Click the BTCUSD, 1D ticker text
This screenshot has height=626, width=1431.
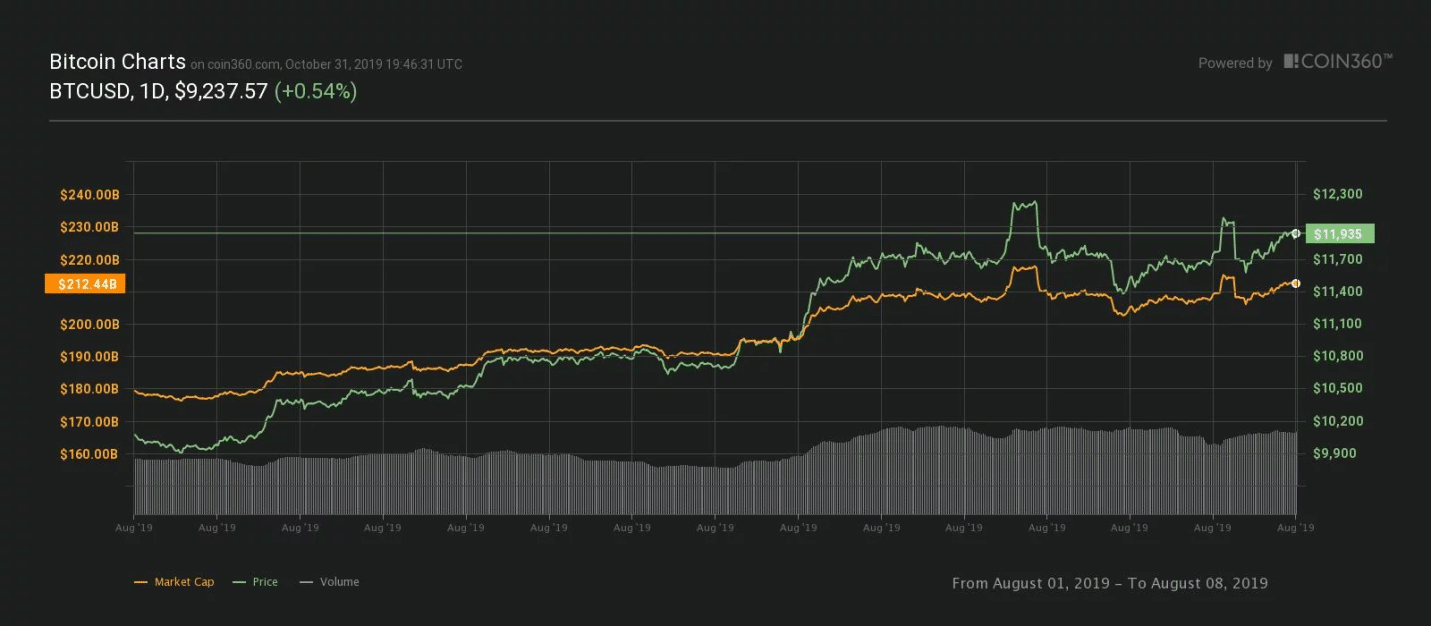pos(108,91)
